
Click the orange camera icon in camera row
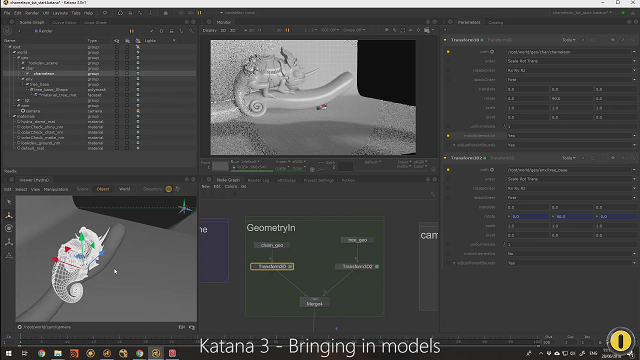click(138, 111)
